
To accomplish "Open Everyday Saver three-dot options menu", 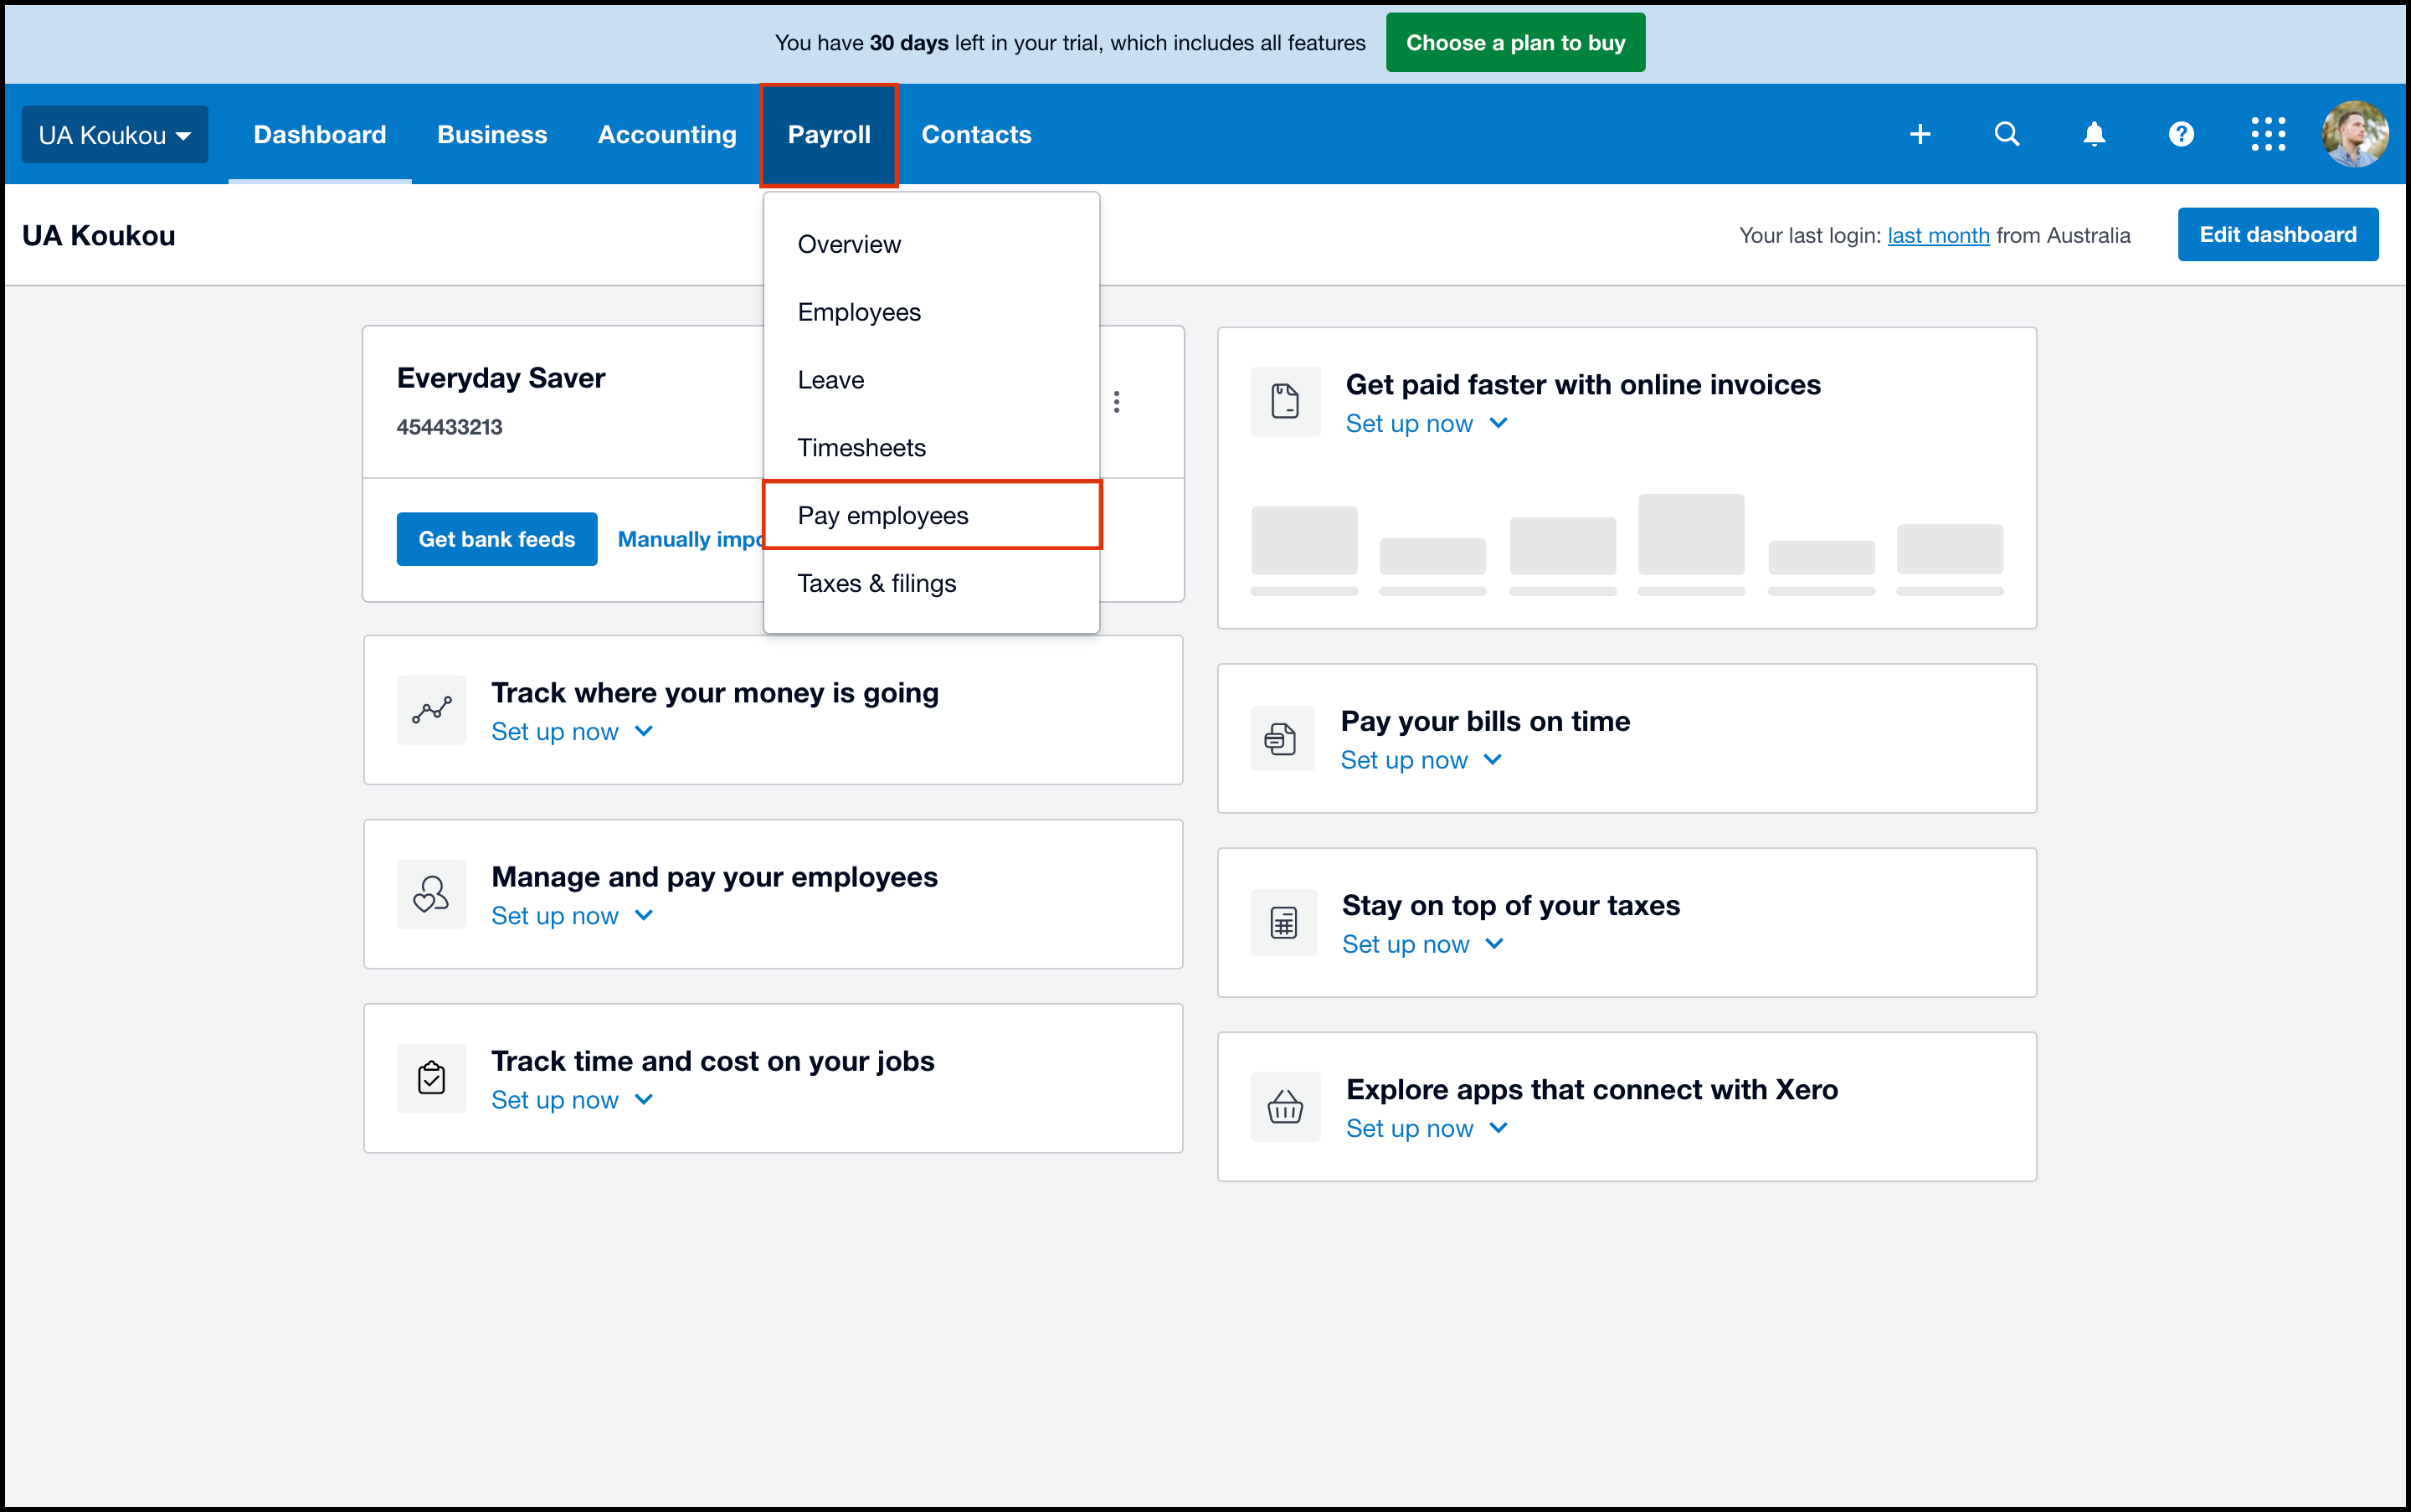I will pyautogui.click(x=1116, y=402).
